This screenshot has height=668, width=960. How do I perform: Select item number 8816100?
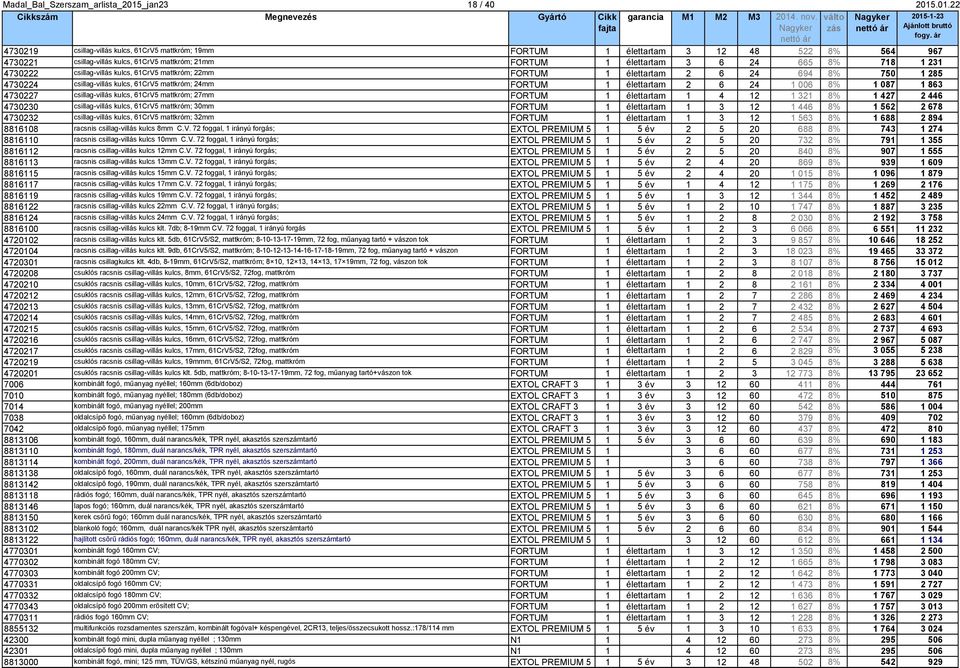pos(21,228)
